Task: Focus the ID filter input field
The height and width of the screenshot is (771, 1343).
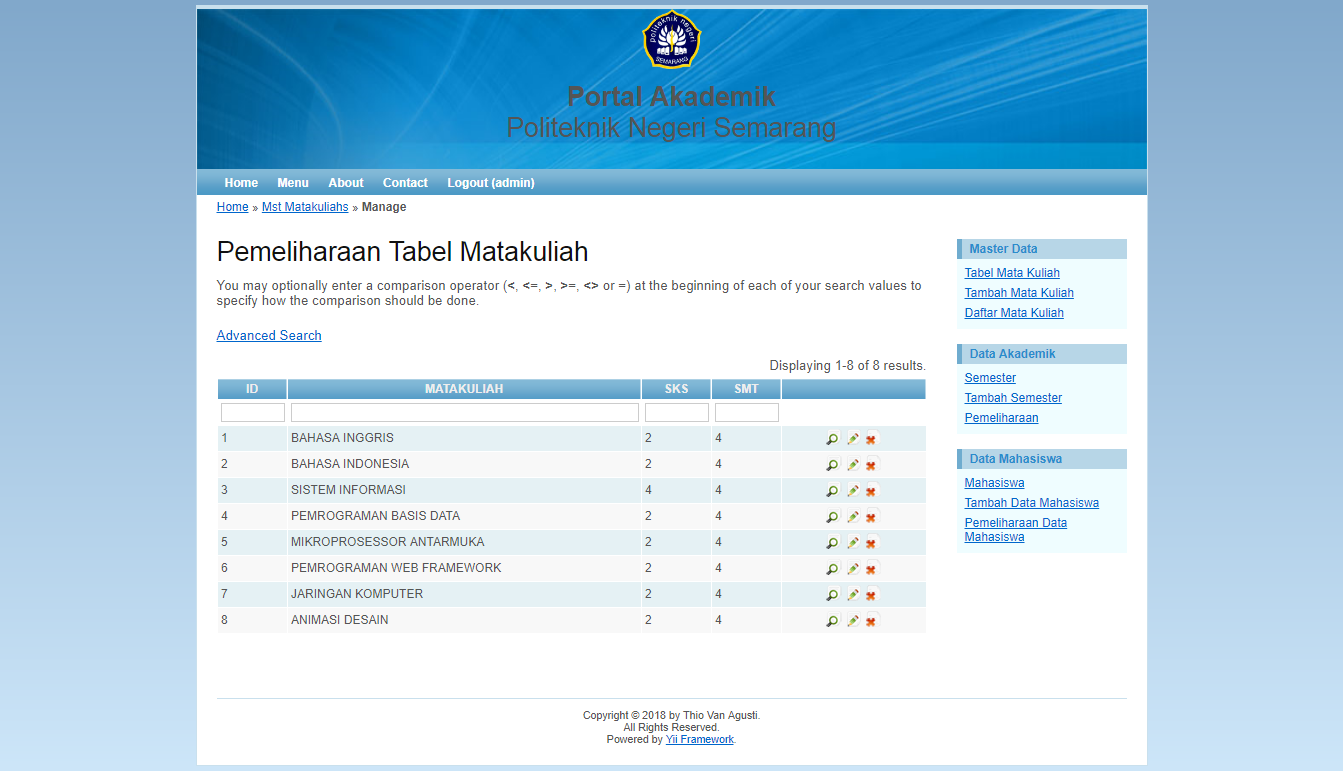Action: pyautogui.click(x=253, y=413)
